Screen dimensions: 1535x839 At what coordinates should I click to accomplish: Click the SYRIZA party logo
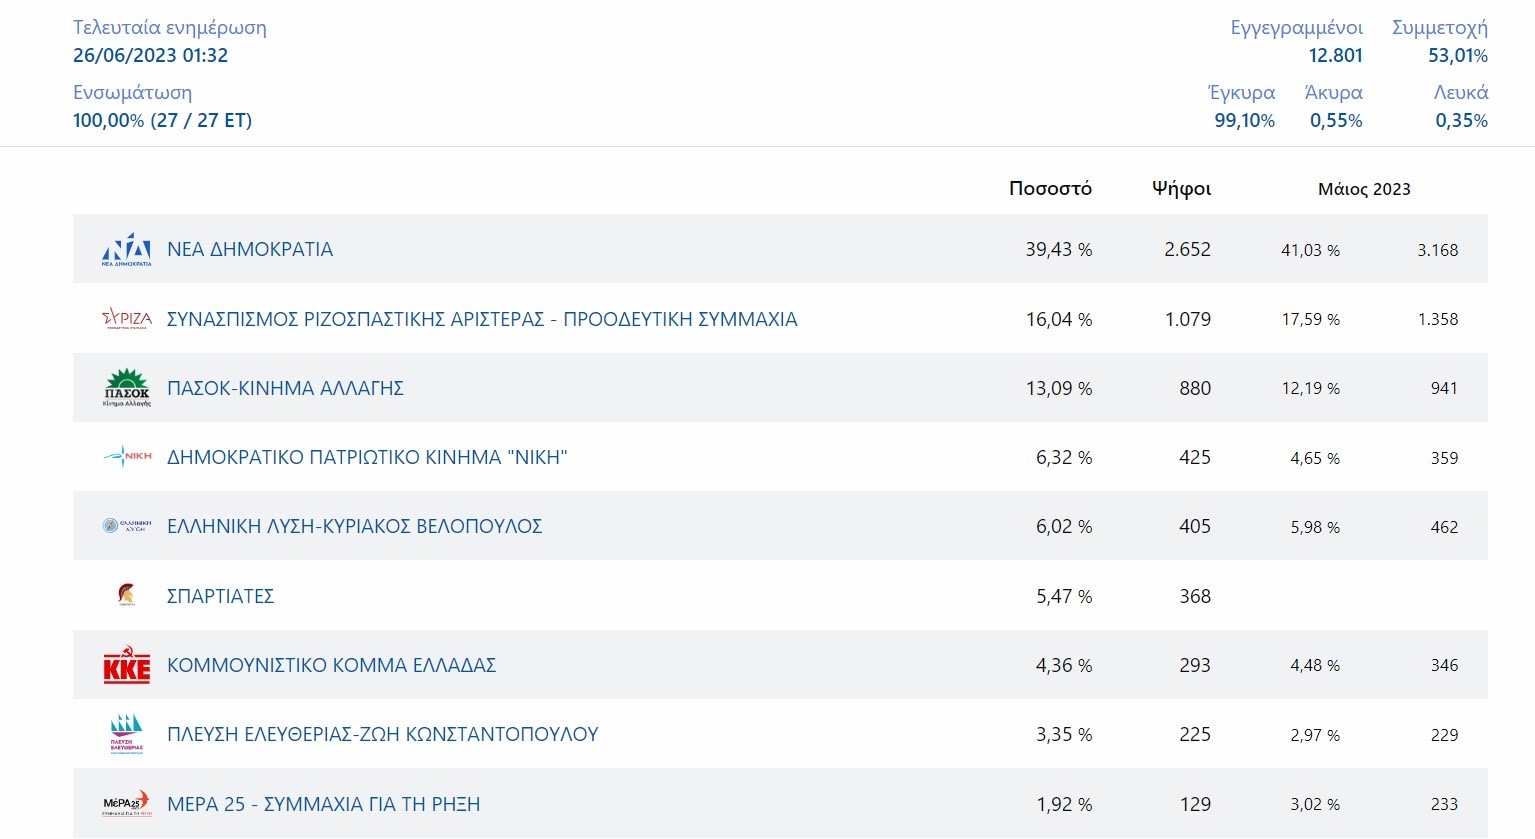point(127,319)
